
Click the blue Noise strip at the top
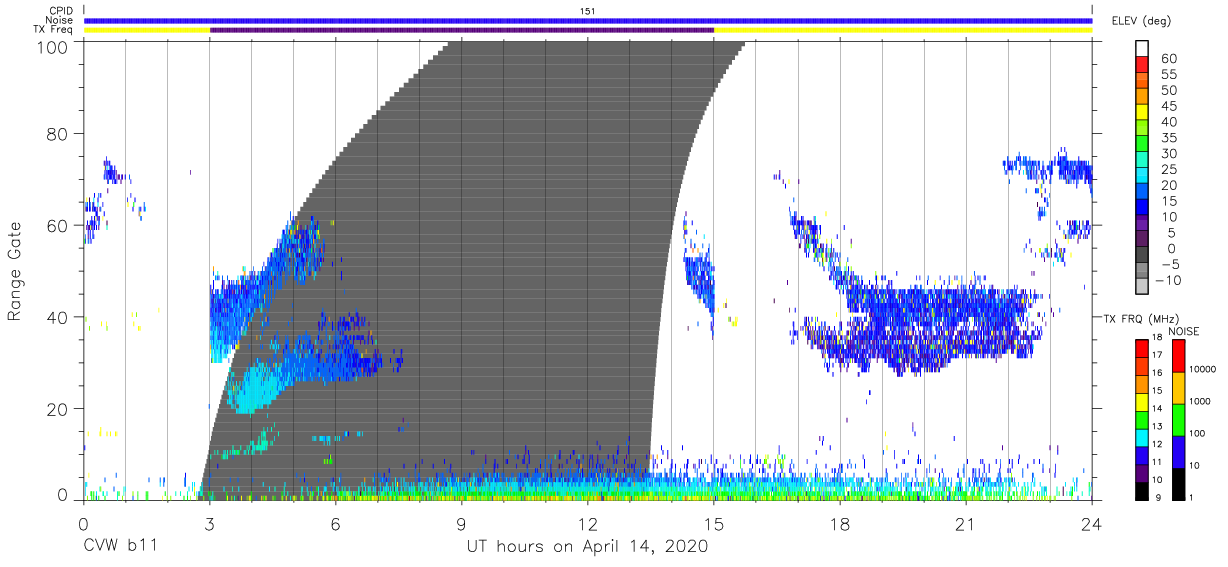(588, 20)
